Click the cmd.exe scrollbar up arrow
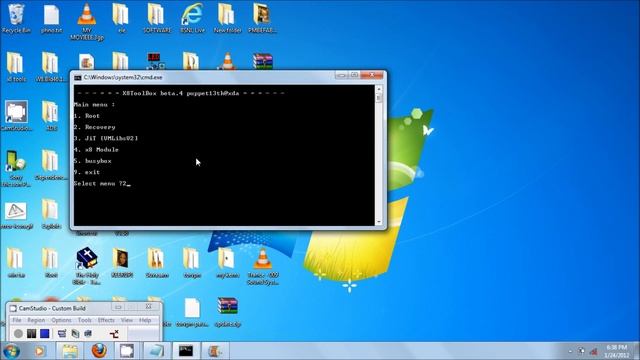The width and height of the screenshot is (640, 360). pyautogui.click(x=379, y=89)
